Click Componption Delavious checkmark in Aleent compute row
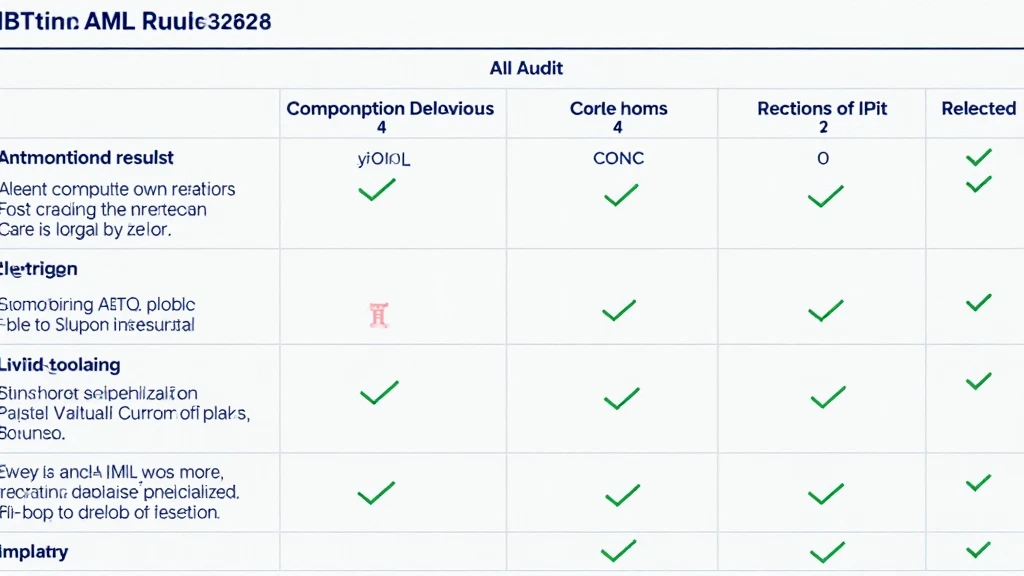The image size is (1024, 576). pos(377,189)
